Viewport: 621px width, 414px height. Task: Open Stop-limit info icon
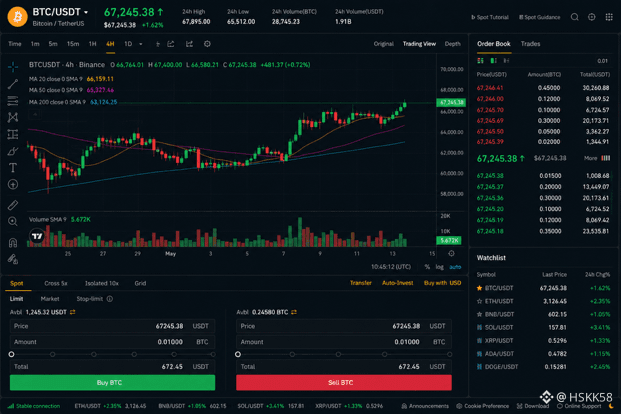tap(110, 299)
